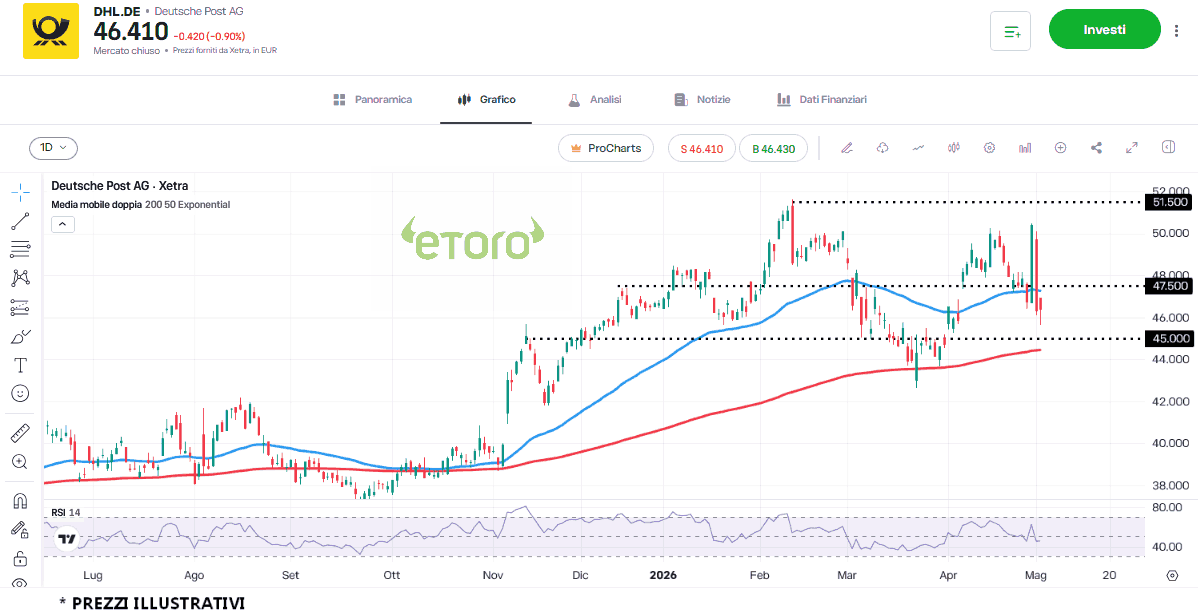1198x614 pixels.
Task: Open the three-dot more options menu
Action: [x=1176, y=31]
